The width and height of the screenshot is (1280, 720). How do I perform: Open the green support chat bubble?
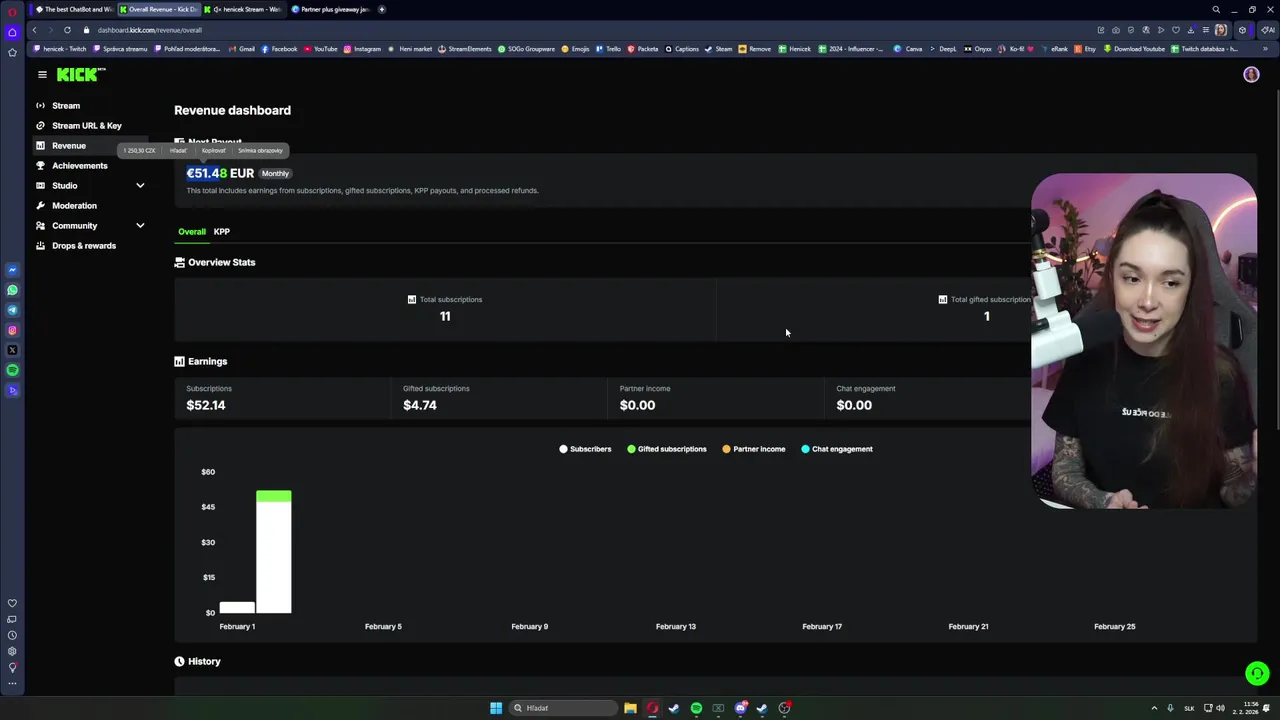click(1257, 673)
